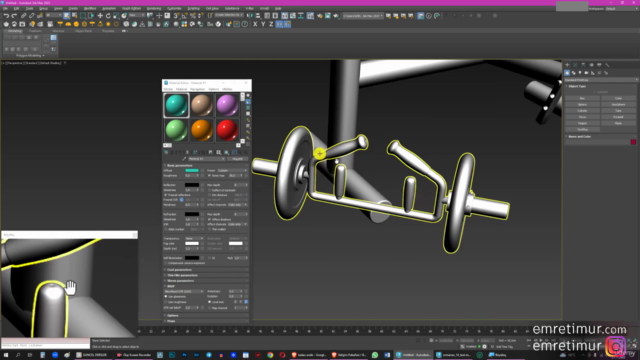Open Material Editor Navigation menu
640x360 pixels.
(x=197, y=89)
